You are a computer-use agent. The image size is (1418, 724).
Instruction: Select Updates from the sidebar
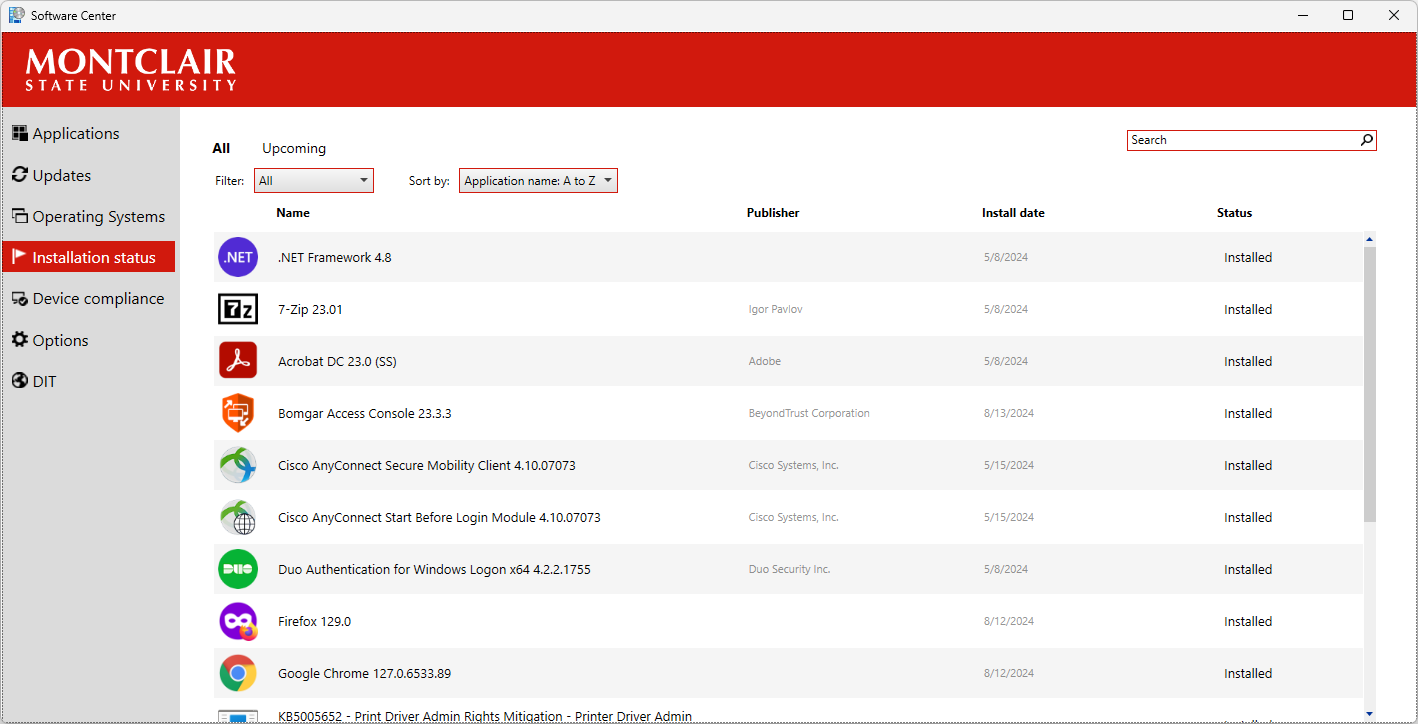tap(60, 174)
